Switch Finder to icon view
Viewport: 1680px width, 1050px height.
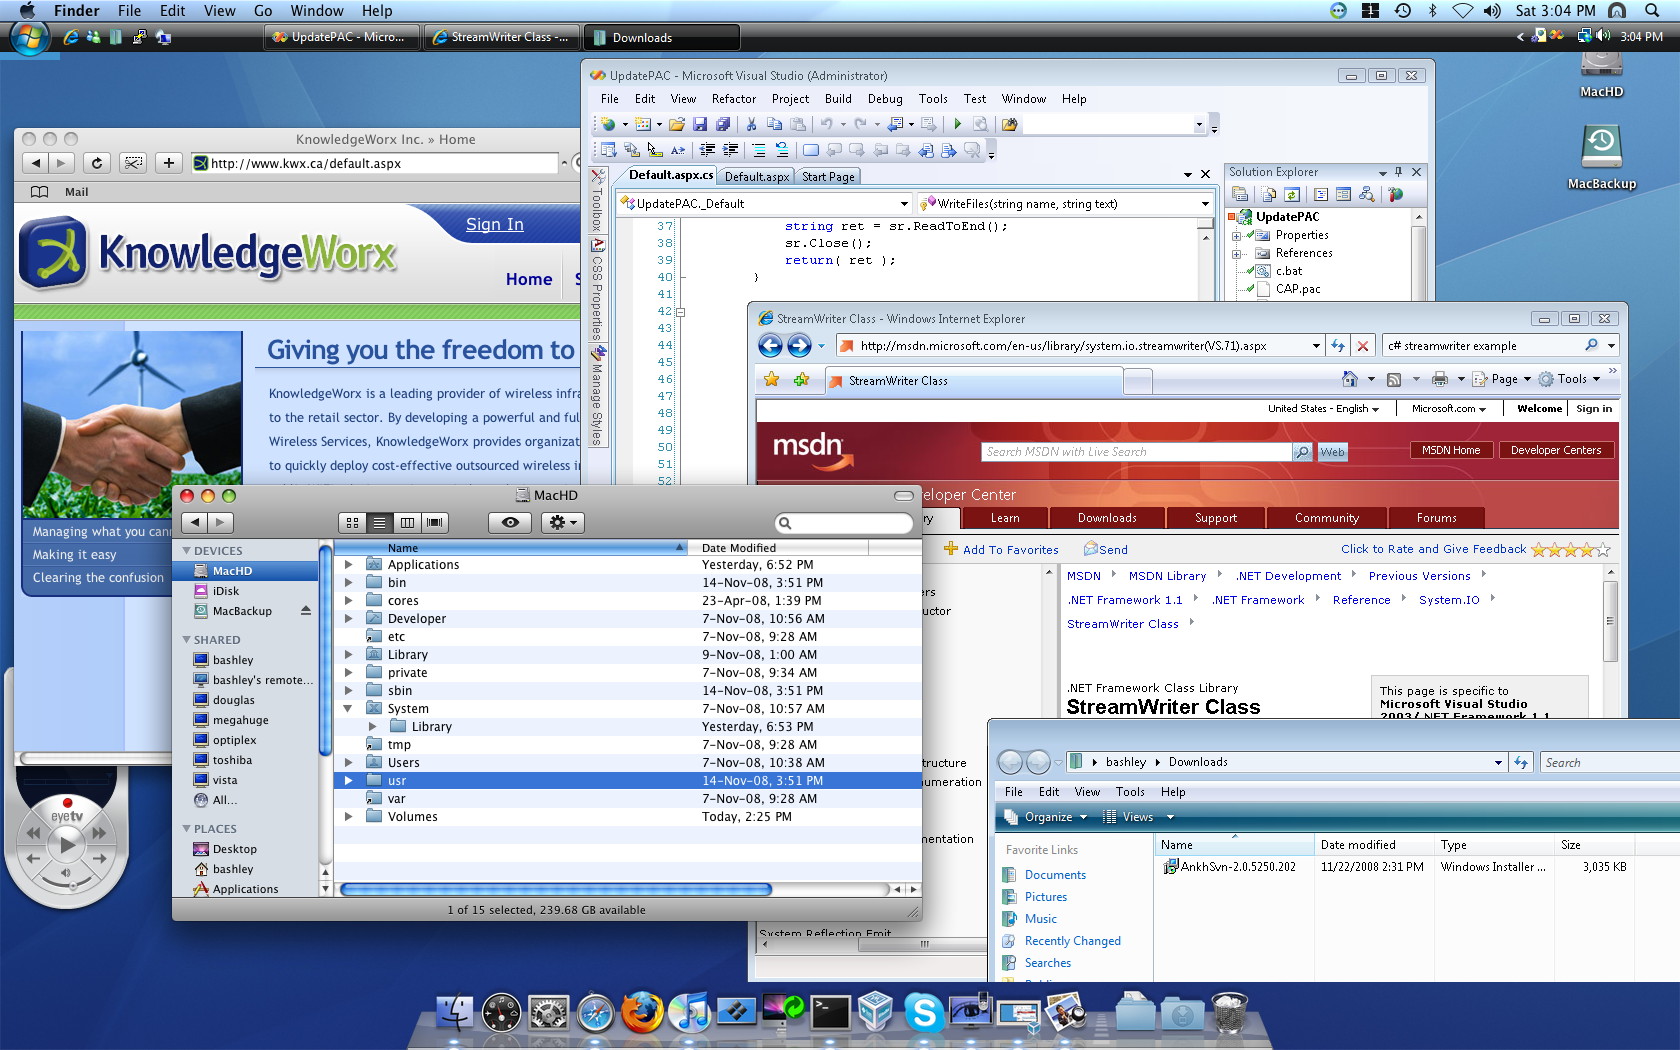coord(352,522)
